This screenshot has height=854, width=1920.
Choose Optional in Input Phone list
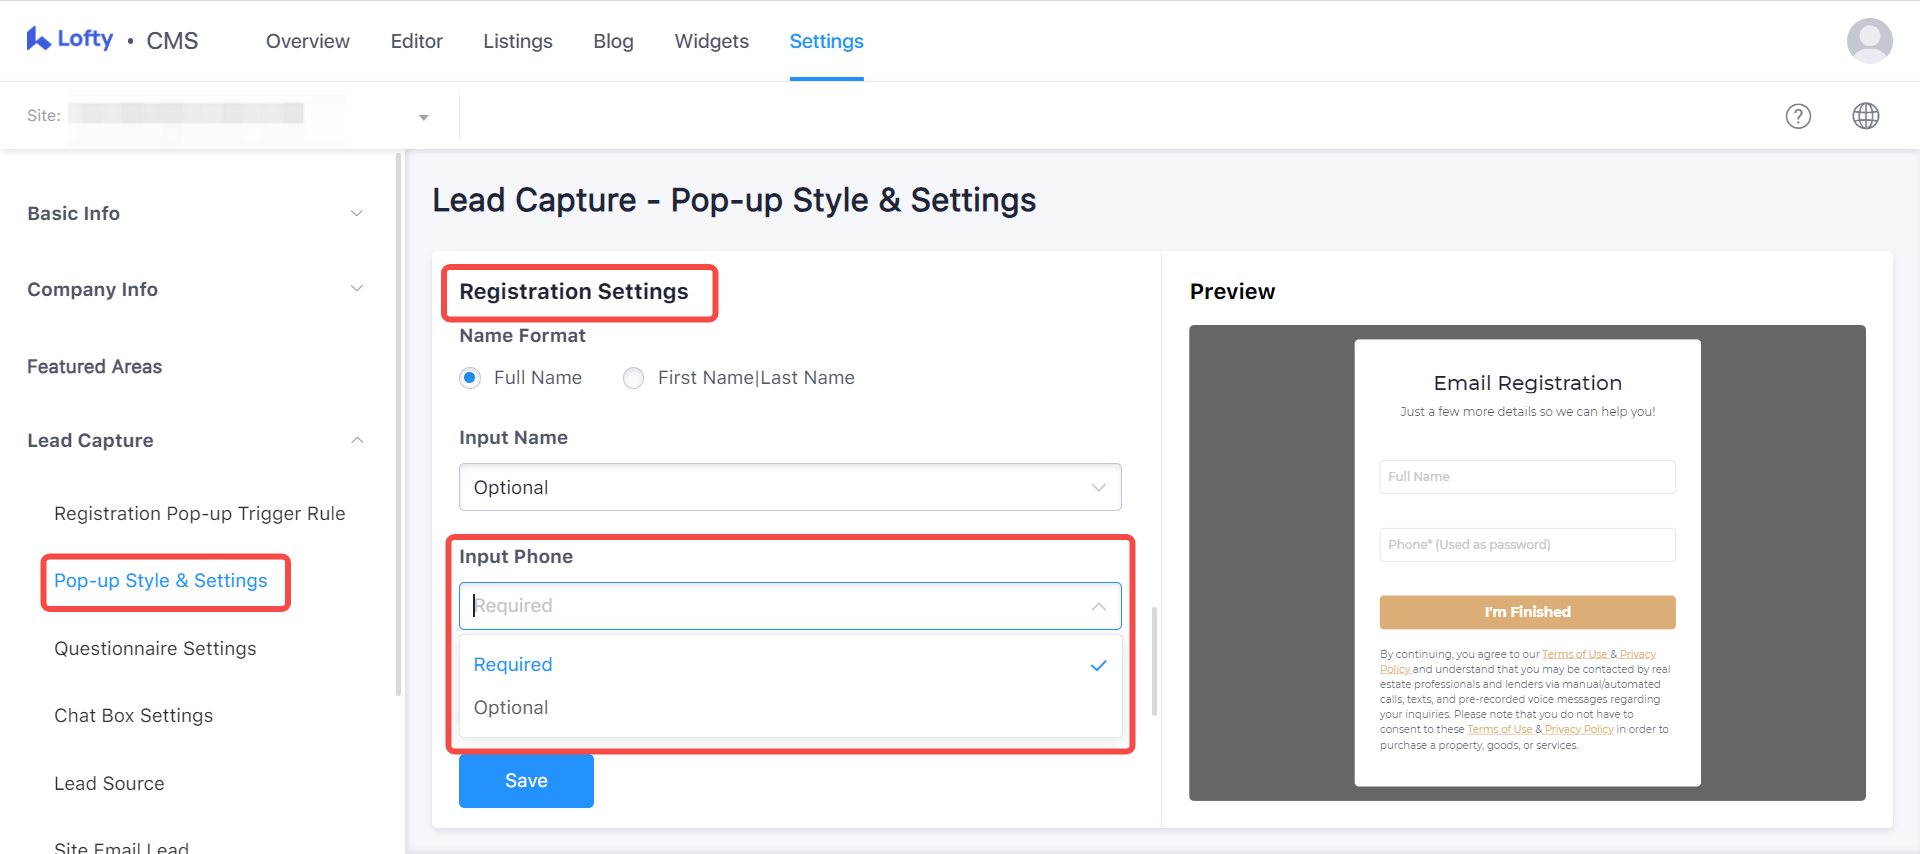click(x=511, y=707)
